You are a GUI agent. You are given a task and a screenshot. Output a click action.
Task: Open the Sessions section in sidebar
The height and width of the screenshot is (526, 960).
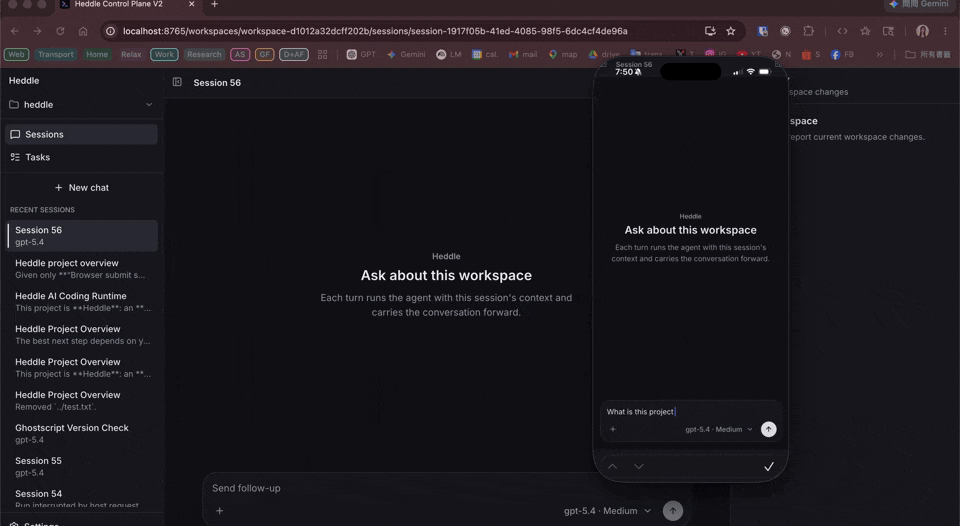pyautogui.click(x=81, y=134)
